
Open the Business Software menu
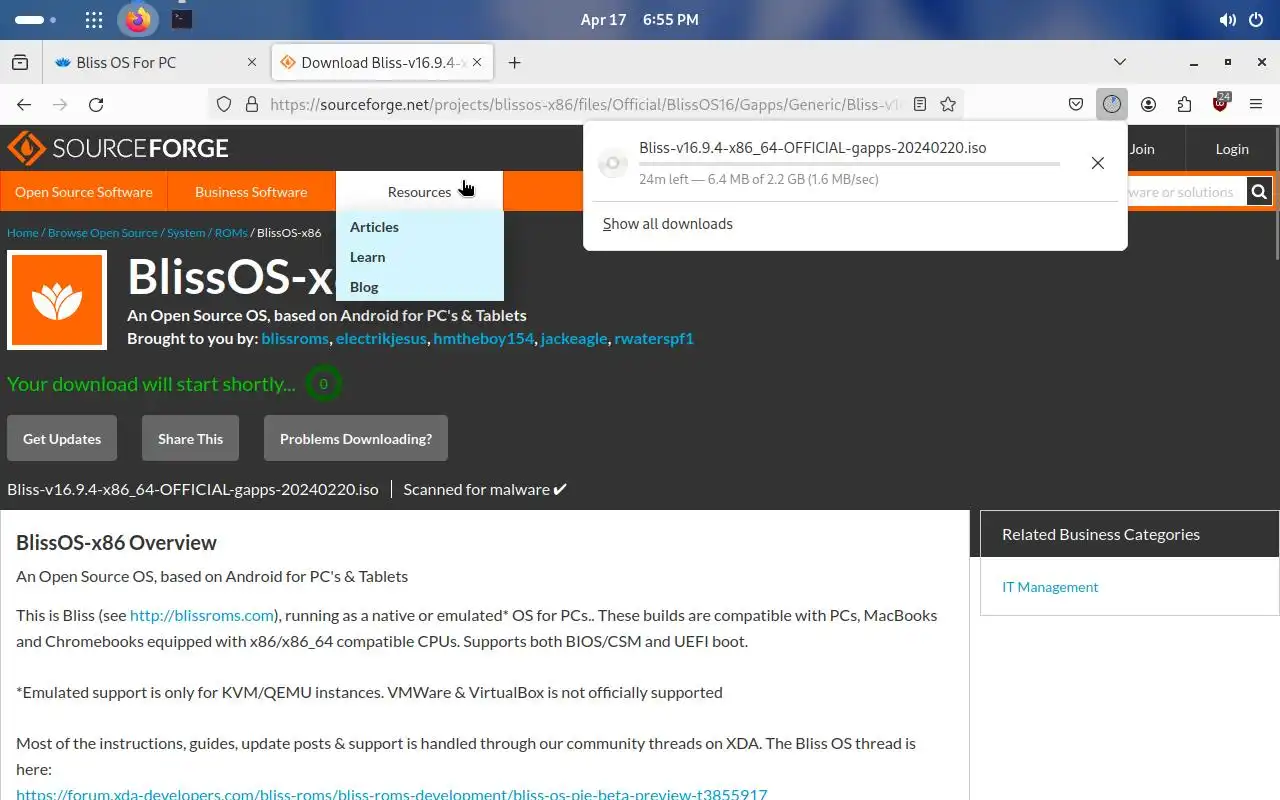coord(251,191)
